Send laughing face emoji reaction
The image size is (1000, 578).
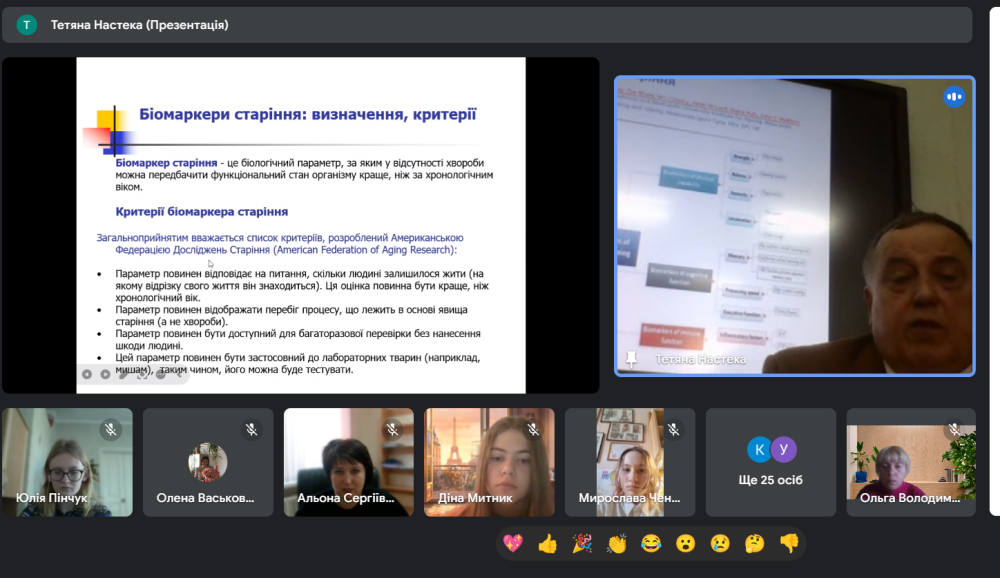tap(651, 544)
